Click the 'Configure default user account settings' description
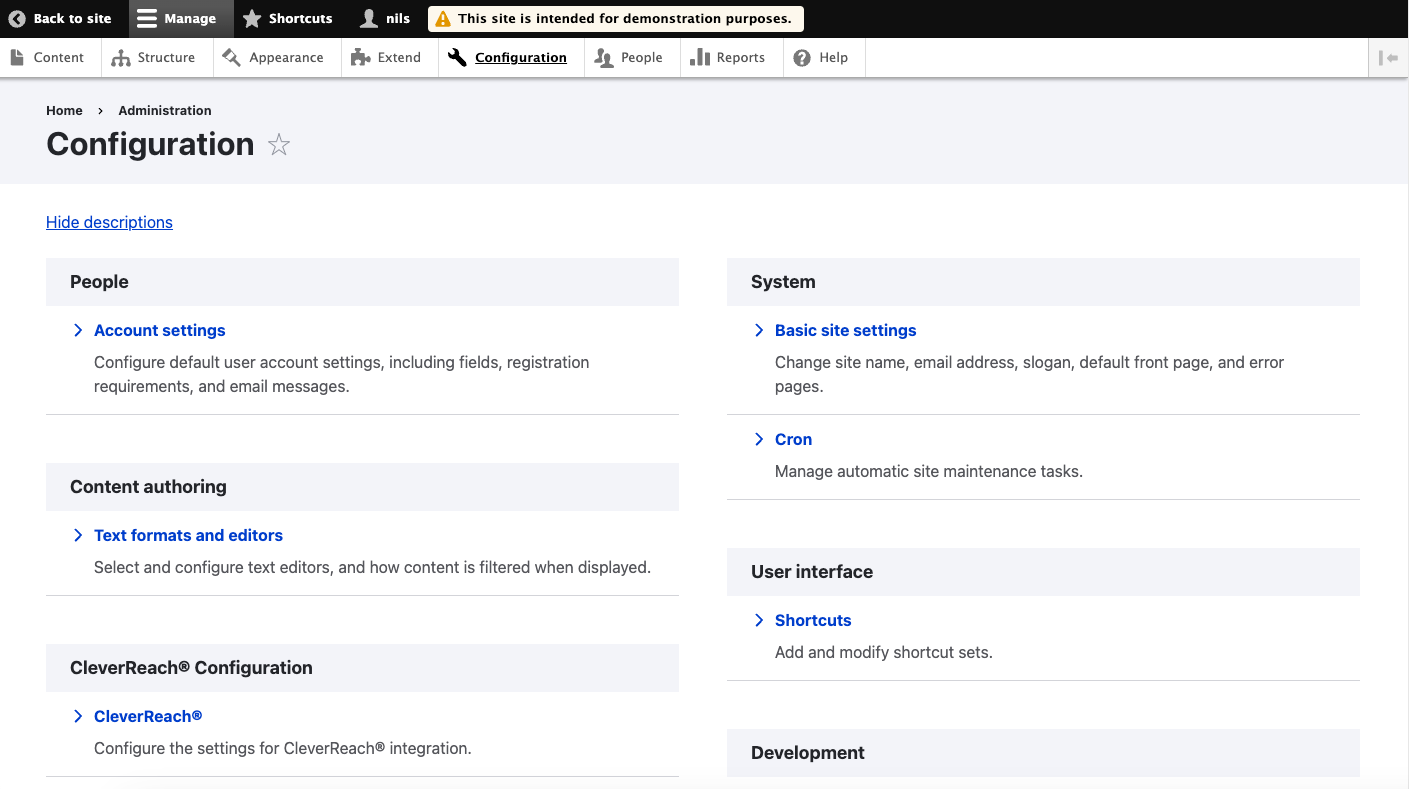1409x789 pixels. (x=342, y=374)
